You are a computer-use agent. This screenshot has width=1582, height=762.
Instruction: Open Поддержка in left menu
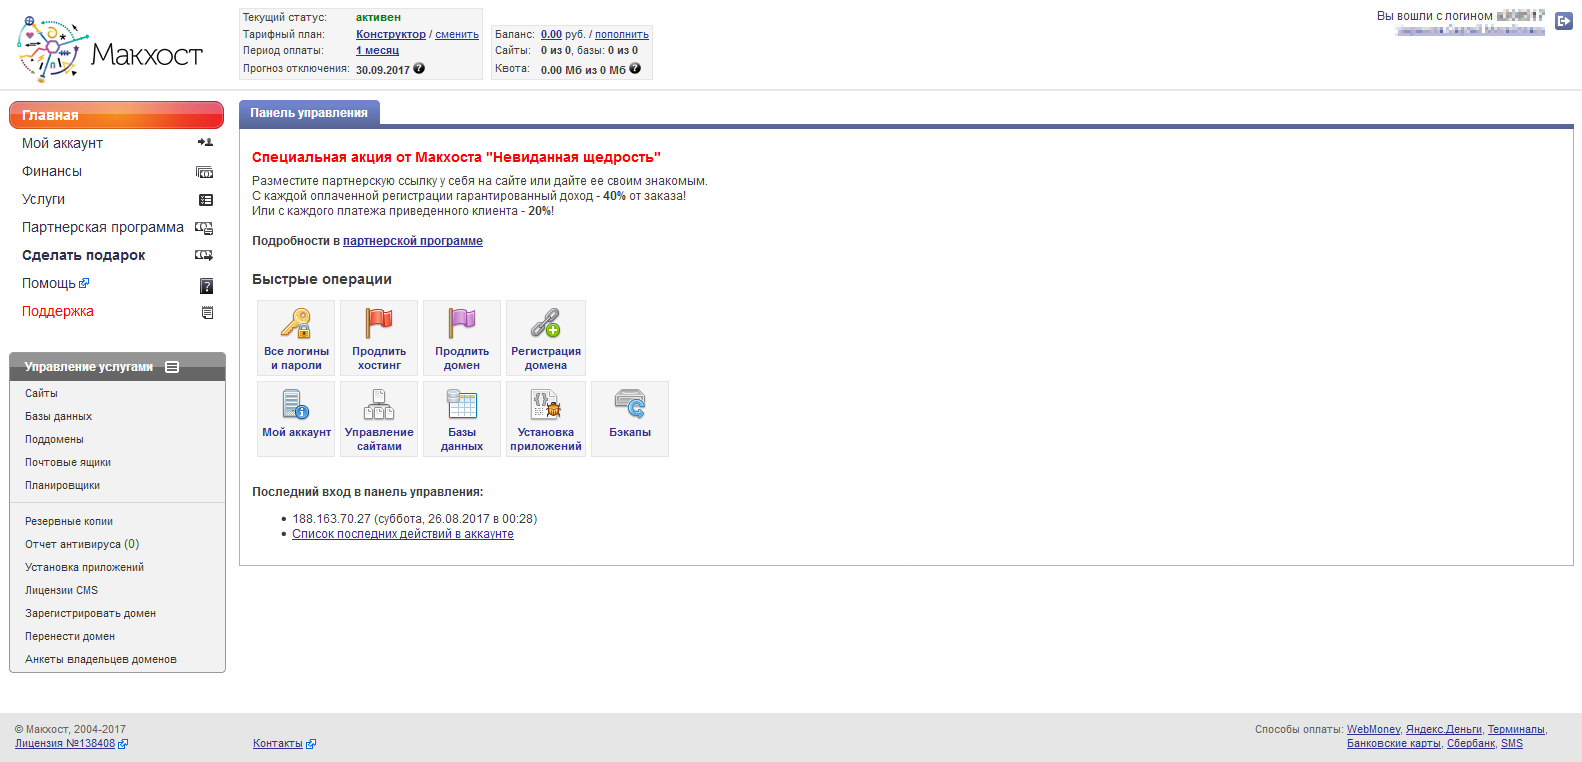pos(58,311)
